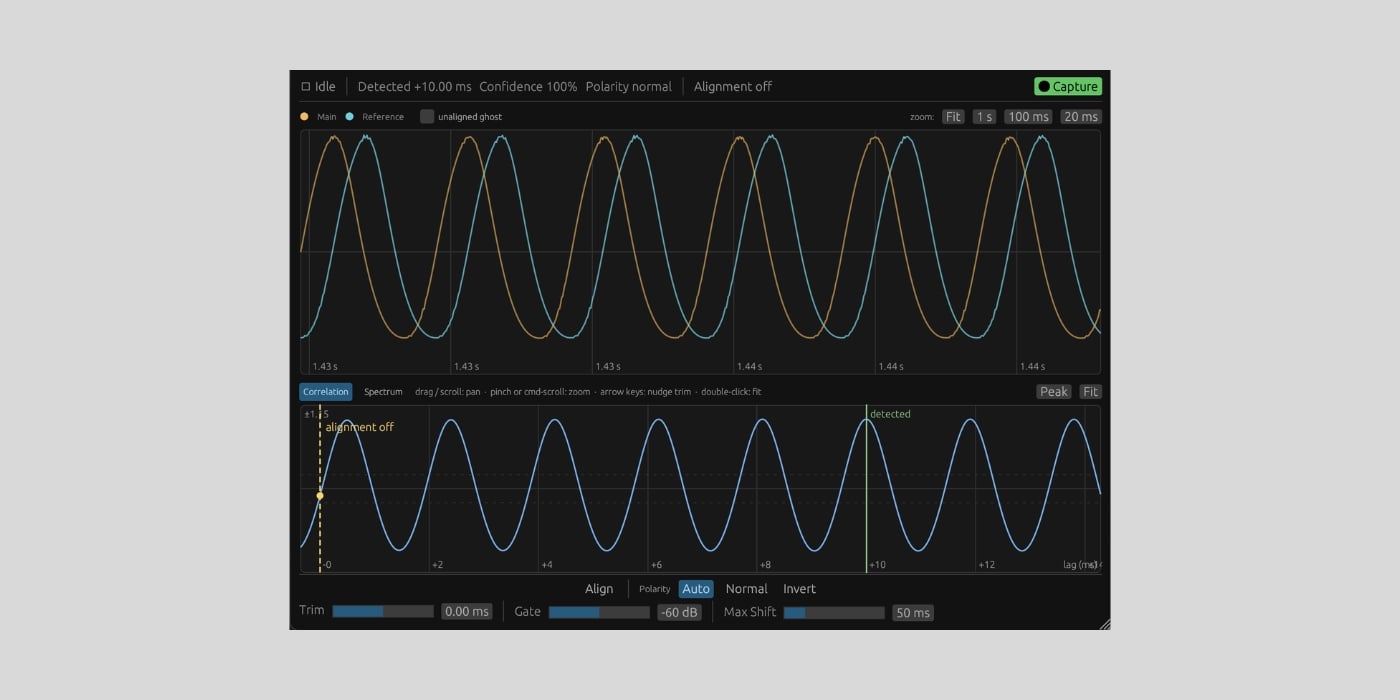
Task: Set waveform zoom to Fit
Action: [x=953, y=117]
